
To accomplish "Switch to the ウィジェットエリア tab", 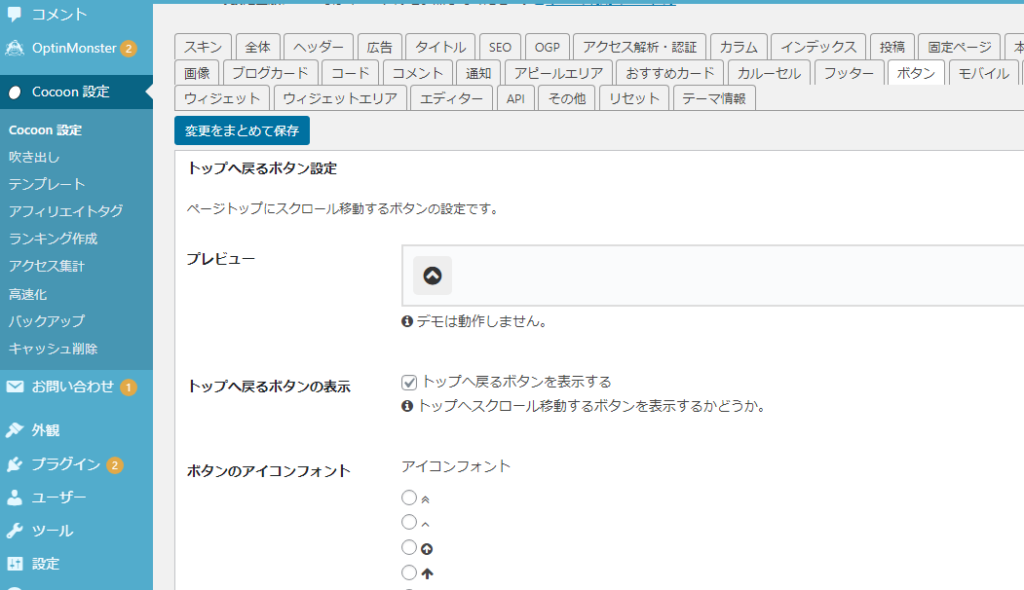I will [340, 99].
